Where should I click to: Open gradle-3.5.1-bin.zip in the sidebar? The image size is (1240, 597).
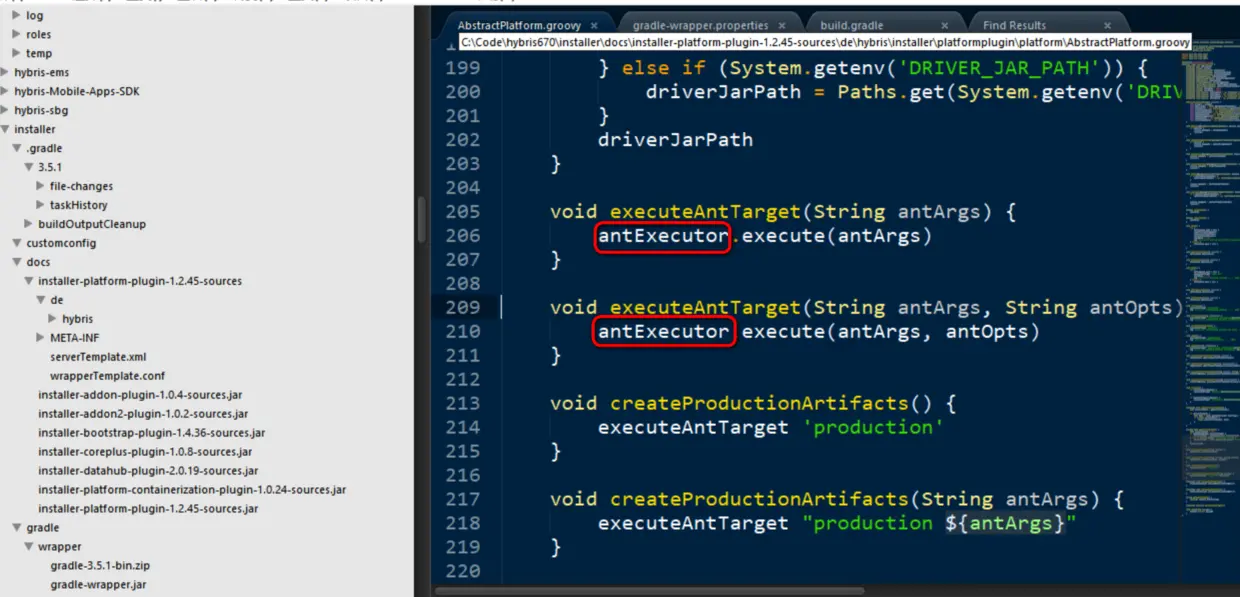pyautogui.click(x=100, y=566)
